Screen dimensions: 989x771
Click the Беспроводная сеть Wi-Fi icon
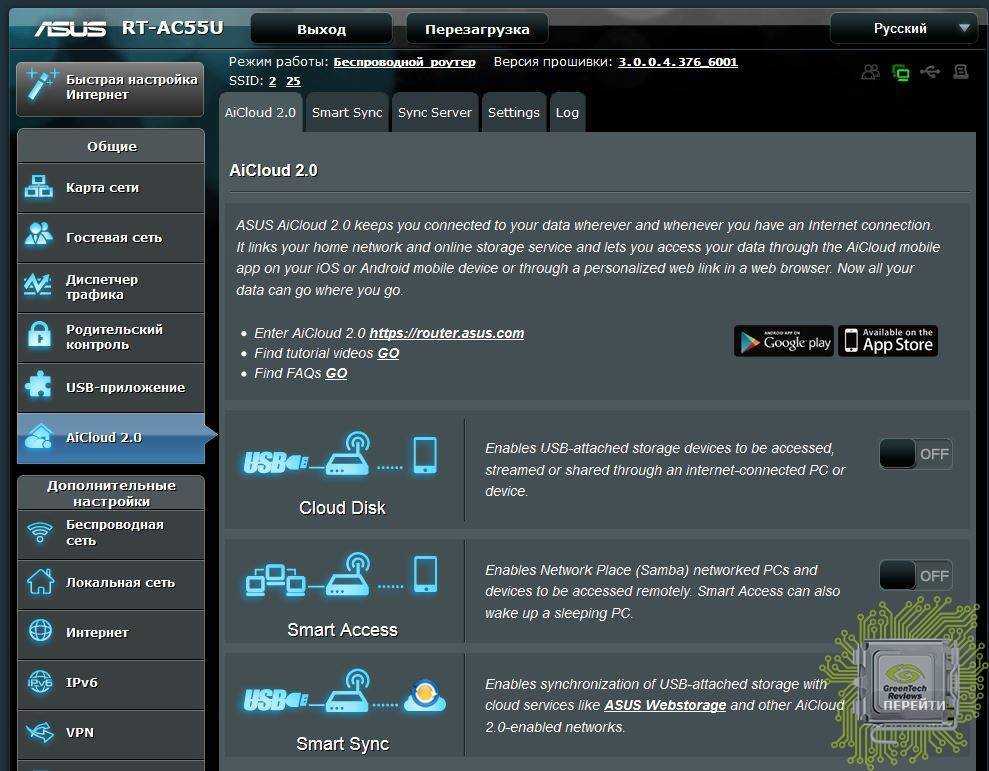point(40,533)
